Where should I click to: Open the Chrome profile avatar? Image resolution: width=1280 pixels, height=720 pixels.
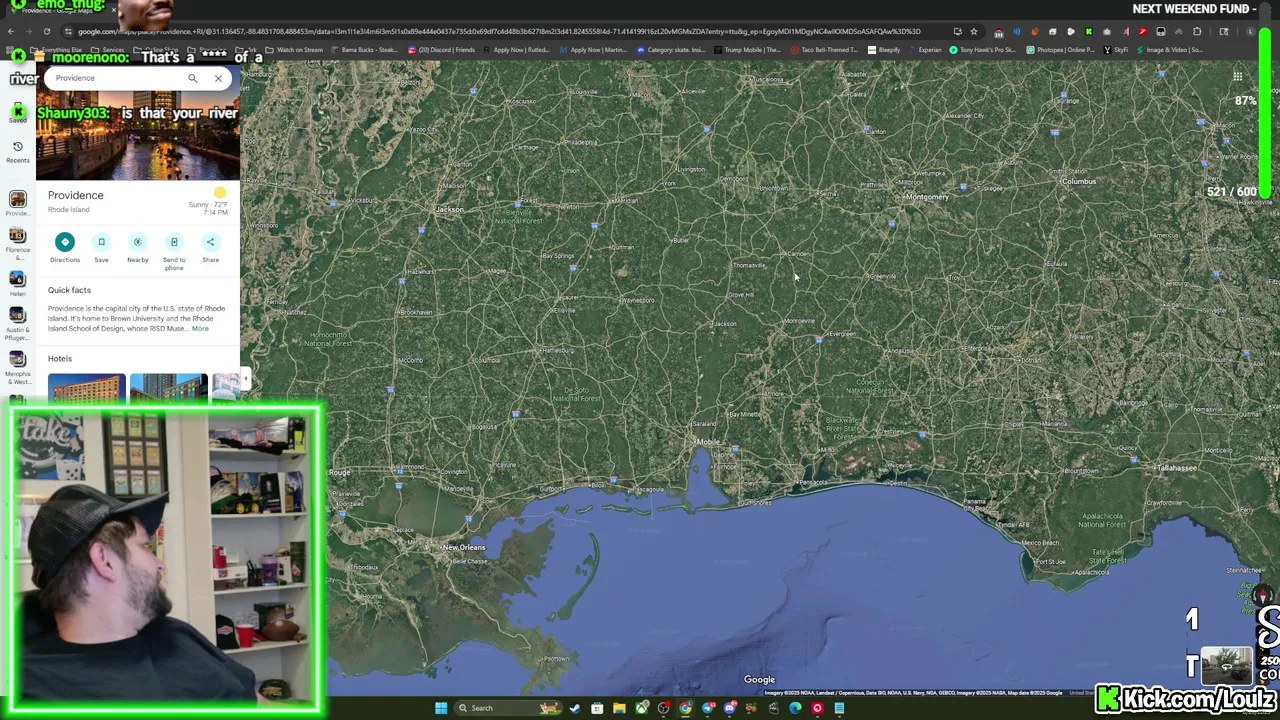1250,31
